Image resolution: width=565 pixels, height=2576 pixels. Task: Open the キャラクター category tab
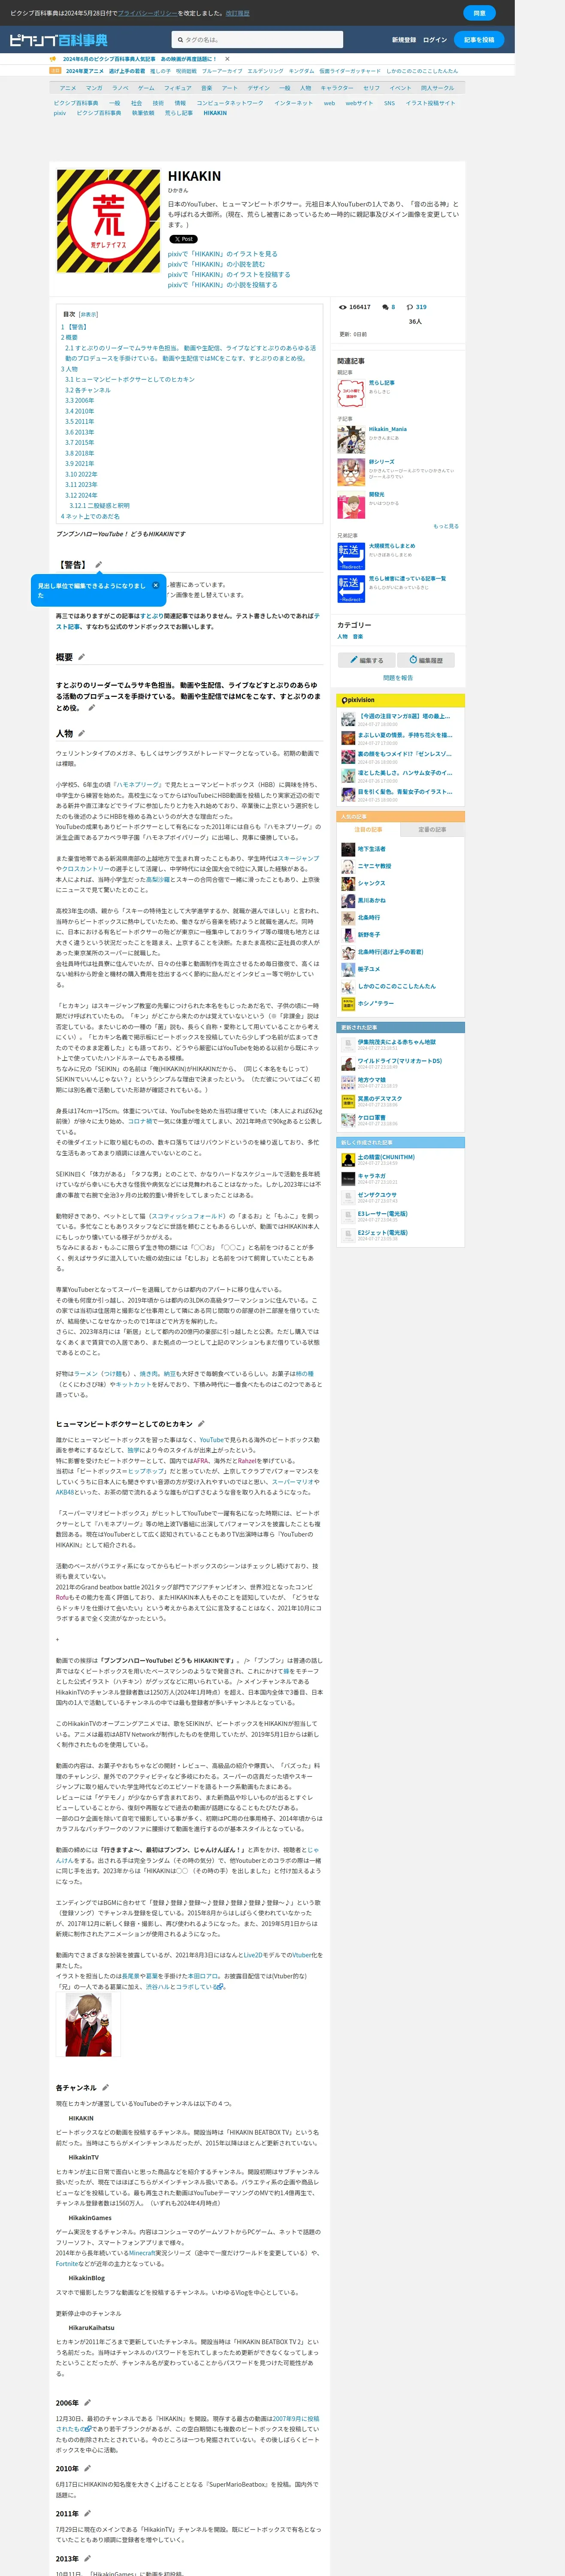(337, 88)
